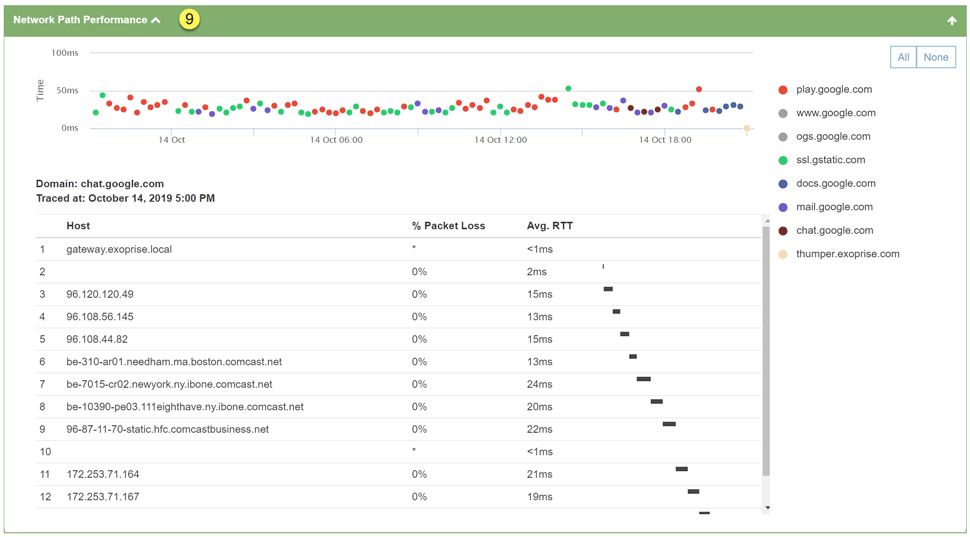This screenshot has height=537, width=970.
Task: Click the Traced at October 14 text
Action: click(126, 199)
